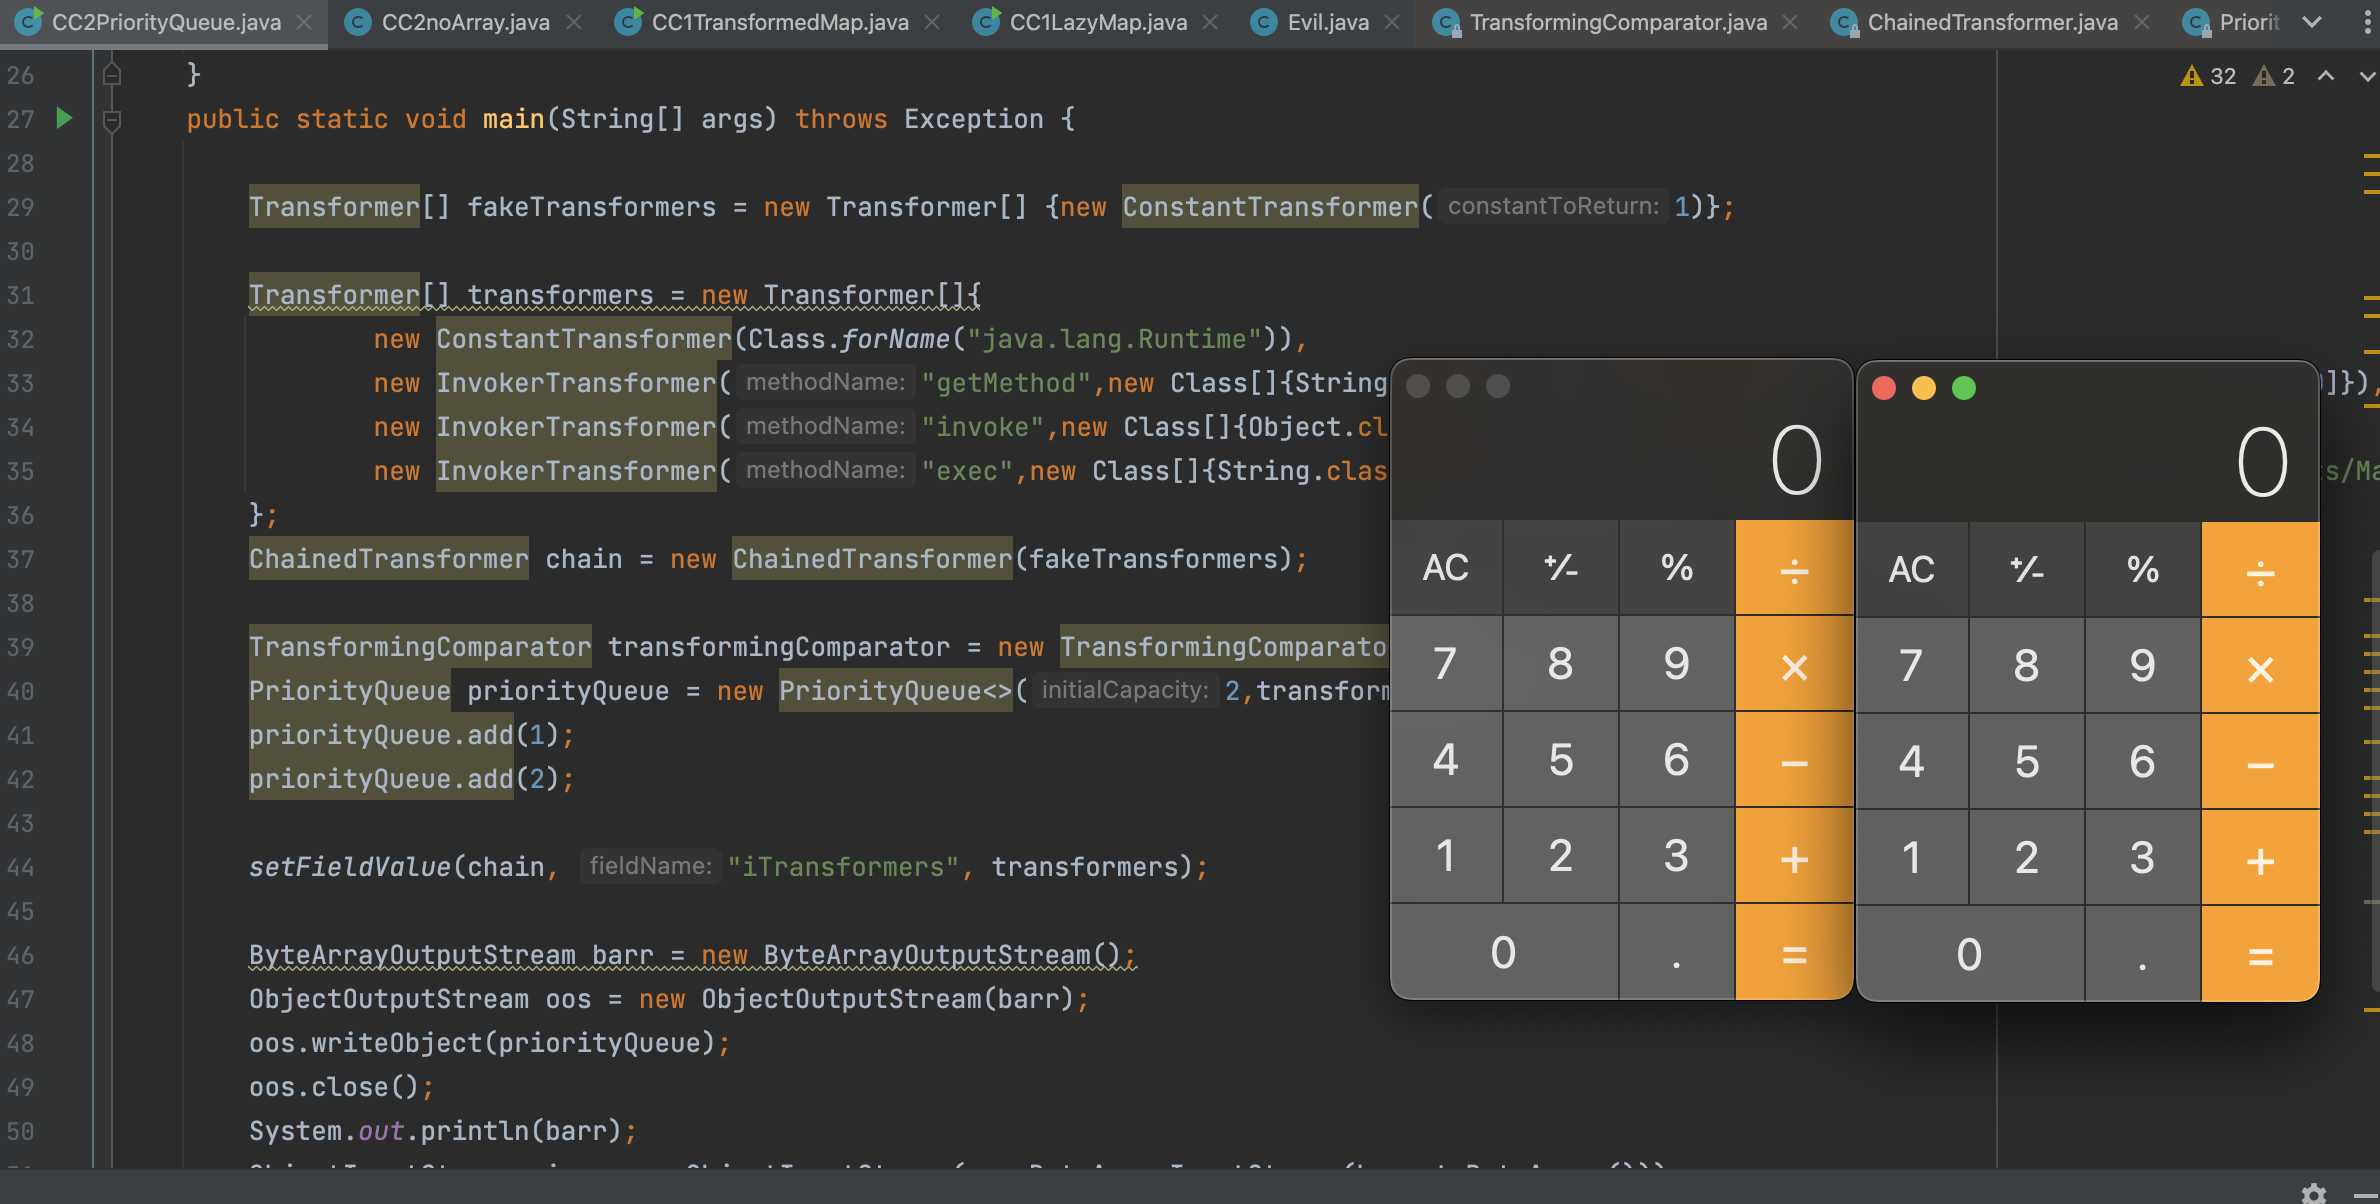2380x1204 pixels.
Task: Run main method from line 27 gutter
Action: 64,118
